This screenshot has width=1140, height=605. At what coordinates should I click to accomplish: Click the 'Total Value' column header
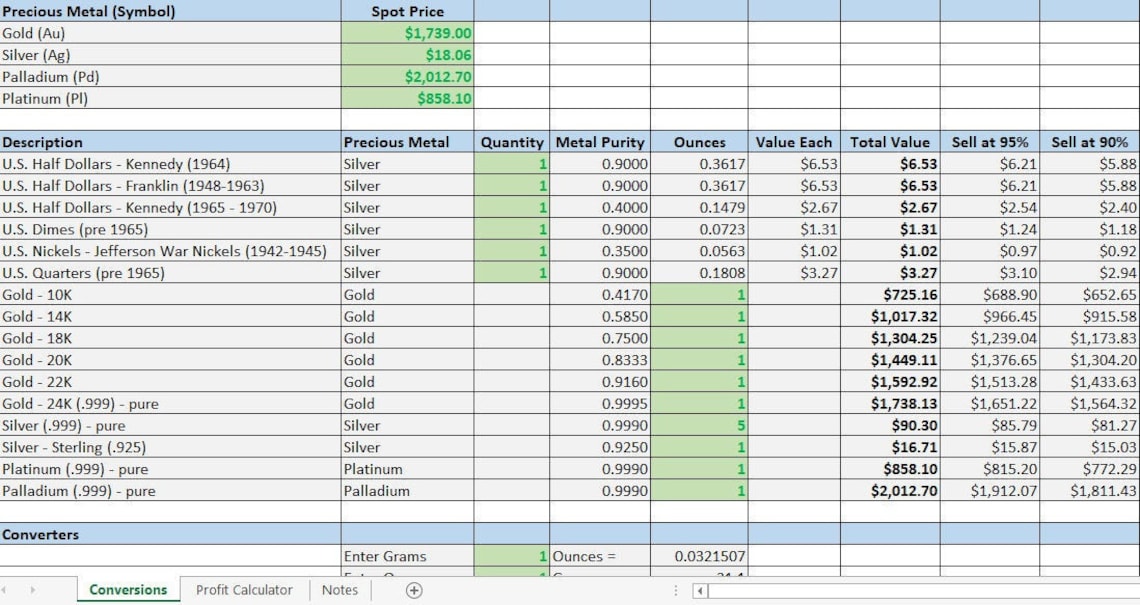point(890,142)
